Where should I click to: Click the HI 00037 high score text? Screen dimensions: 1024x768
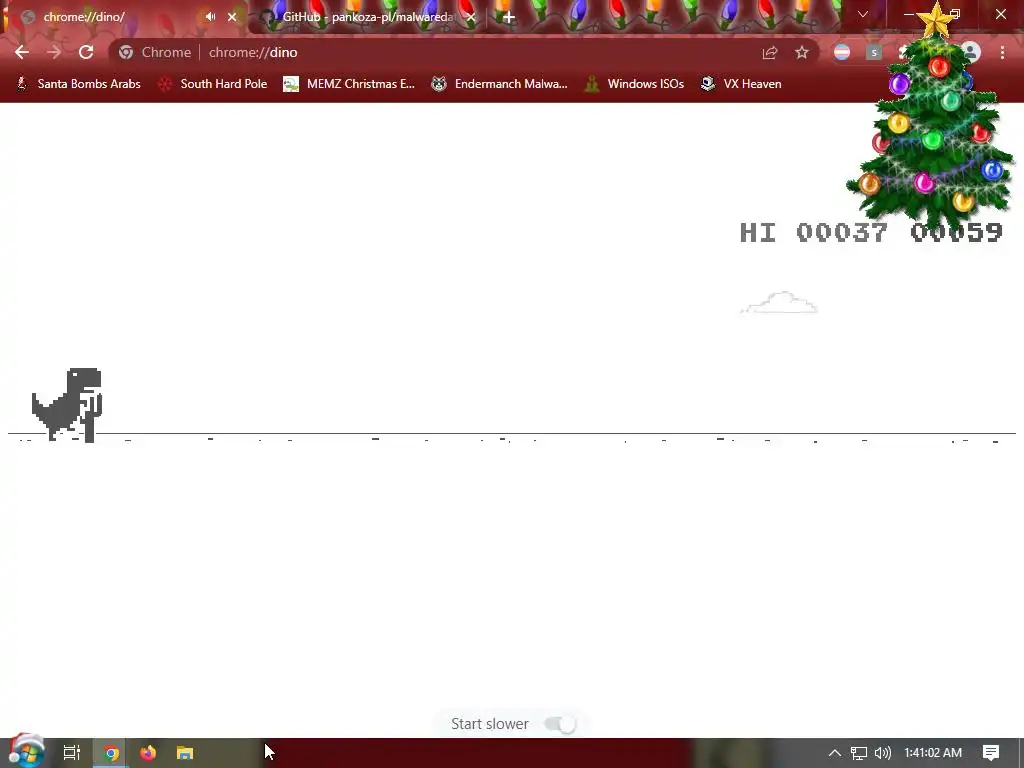pyautogui.click(x=813, y=232)
